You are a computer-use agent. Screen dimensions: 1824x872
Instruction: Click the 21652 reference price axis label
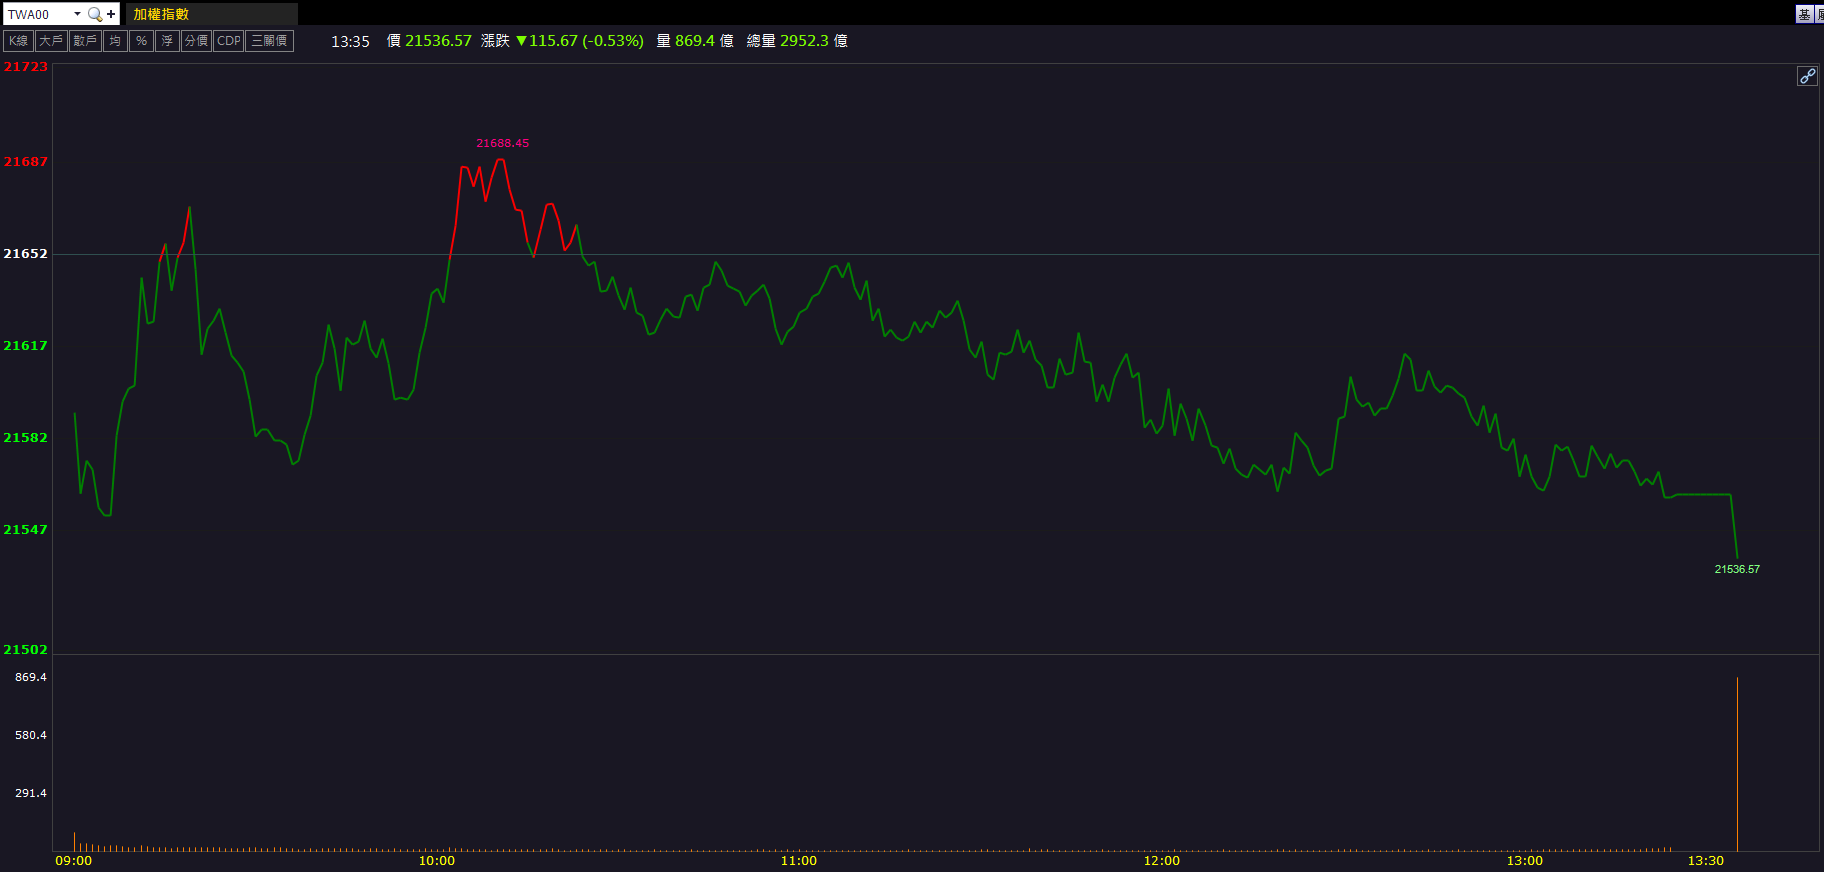point(25,254)
